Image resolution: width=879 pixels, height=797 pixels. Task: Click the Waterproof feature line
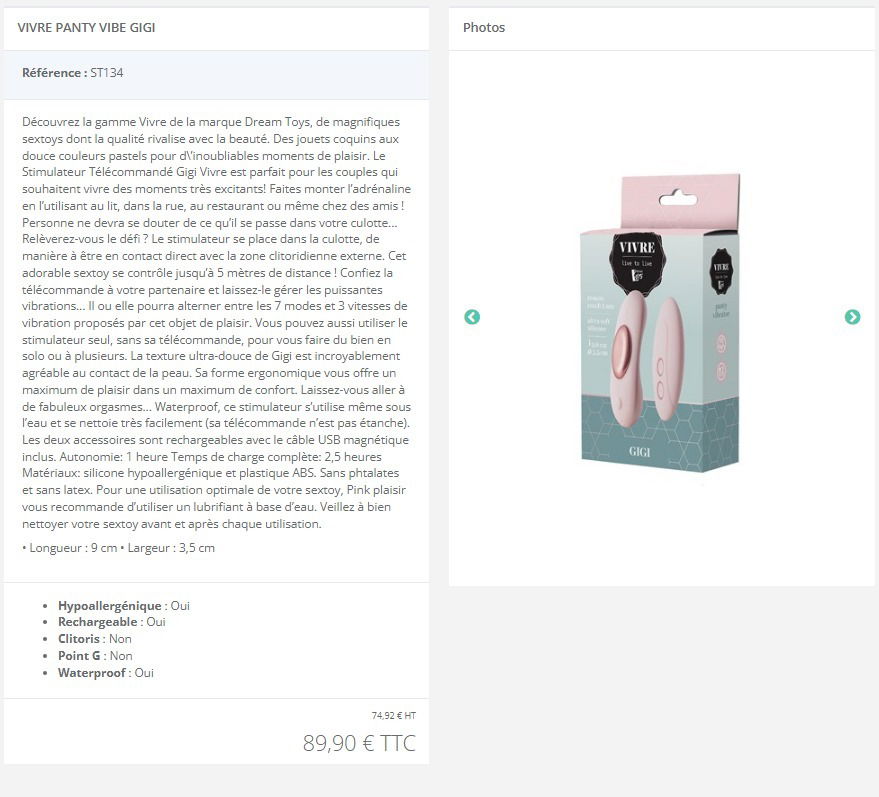pos(106,673)
